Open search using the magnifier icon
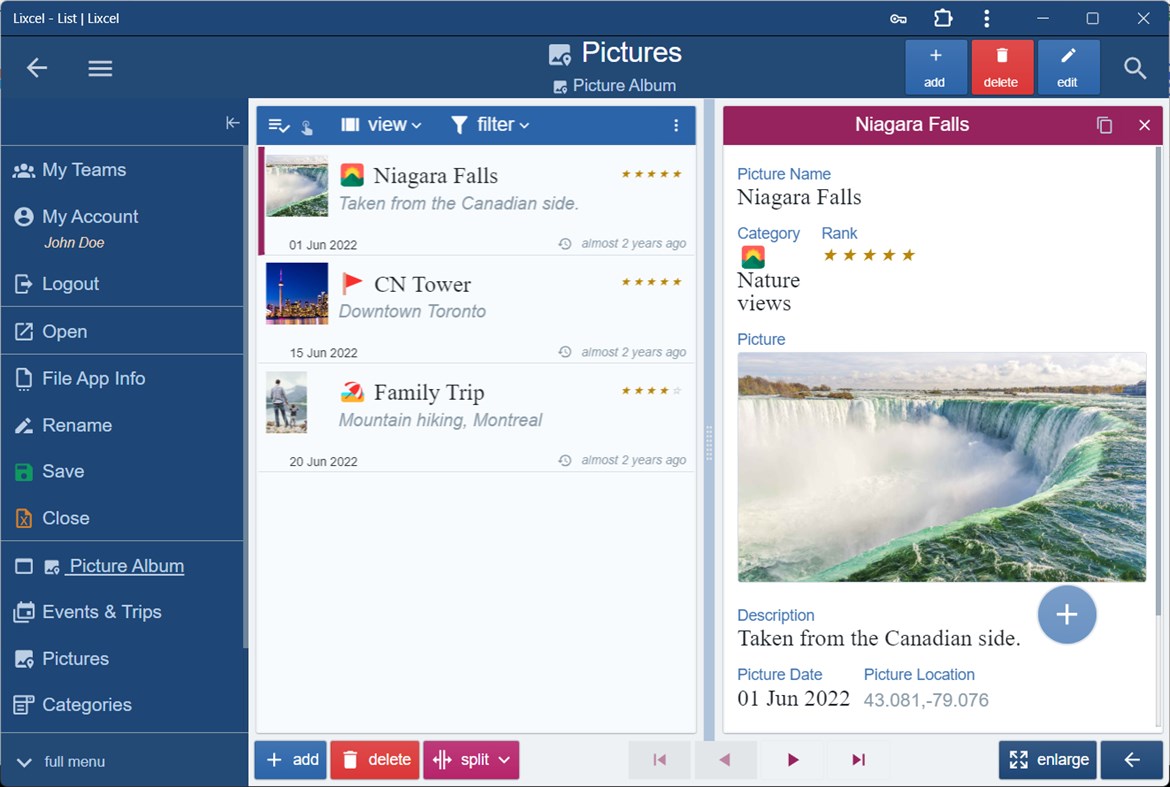The image size is (1170, 787). (x=1135, y=67)
